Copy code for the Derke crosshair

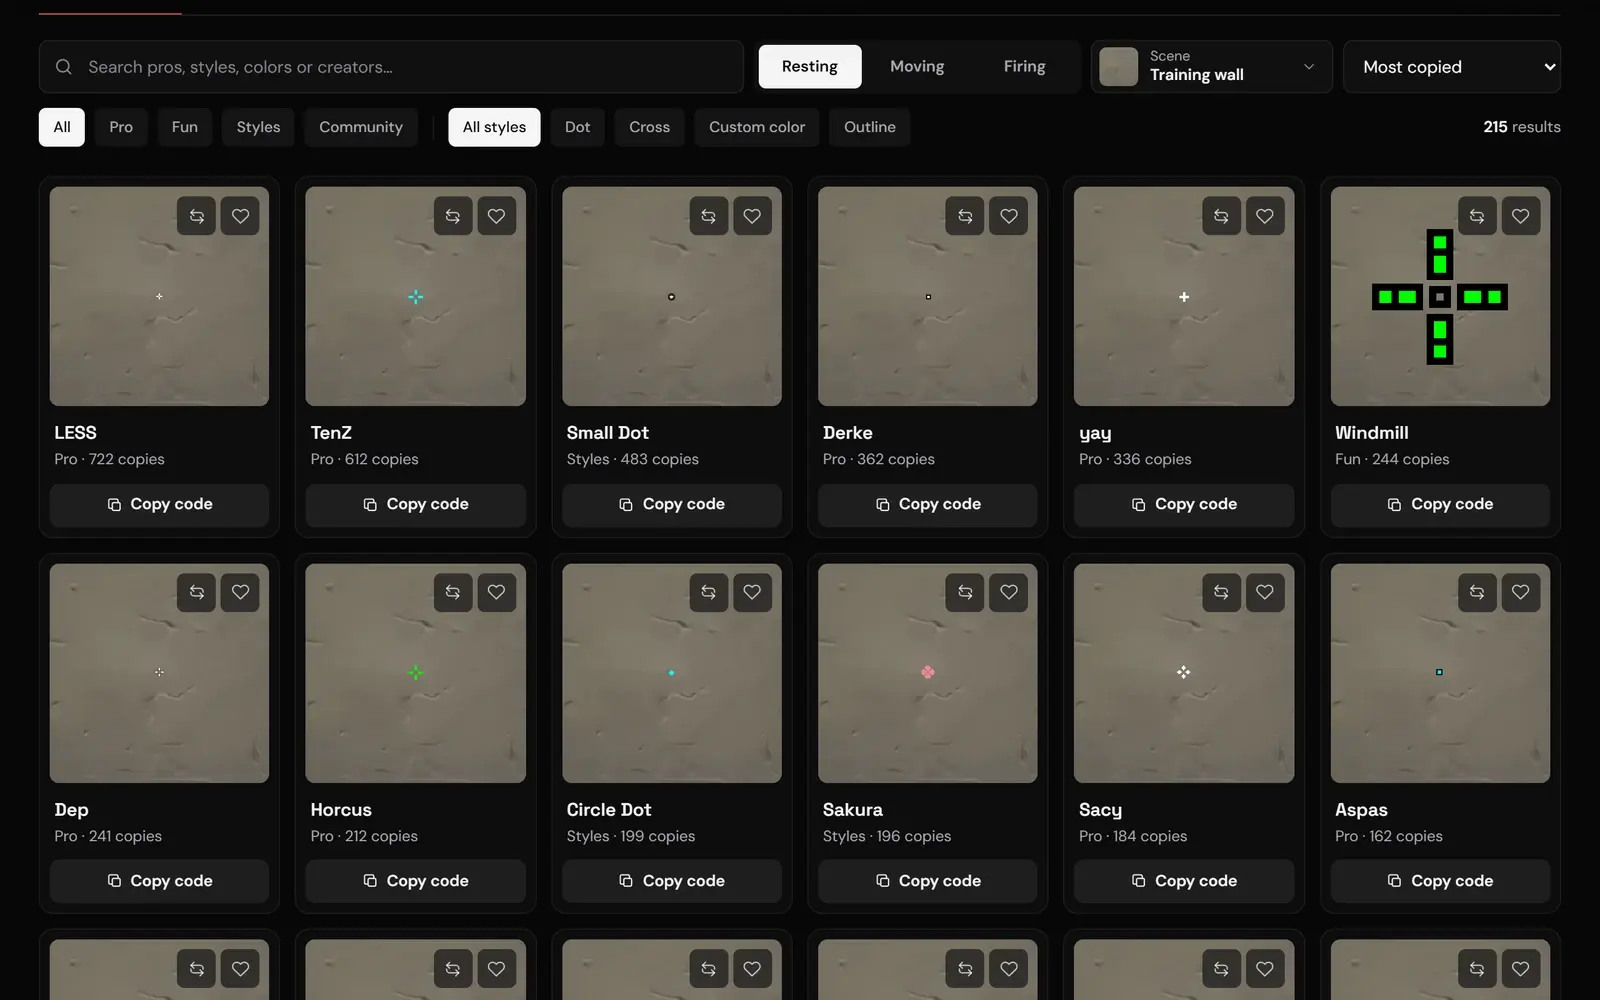[928, 504]
